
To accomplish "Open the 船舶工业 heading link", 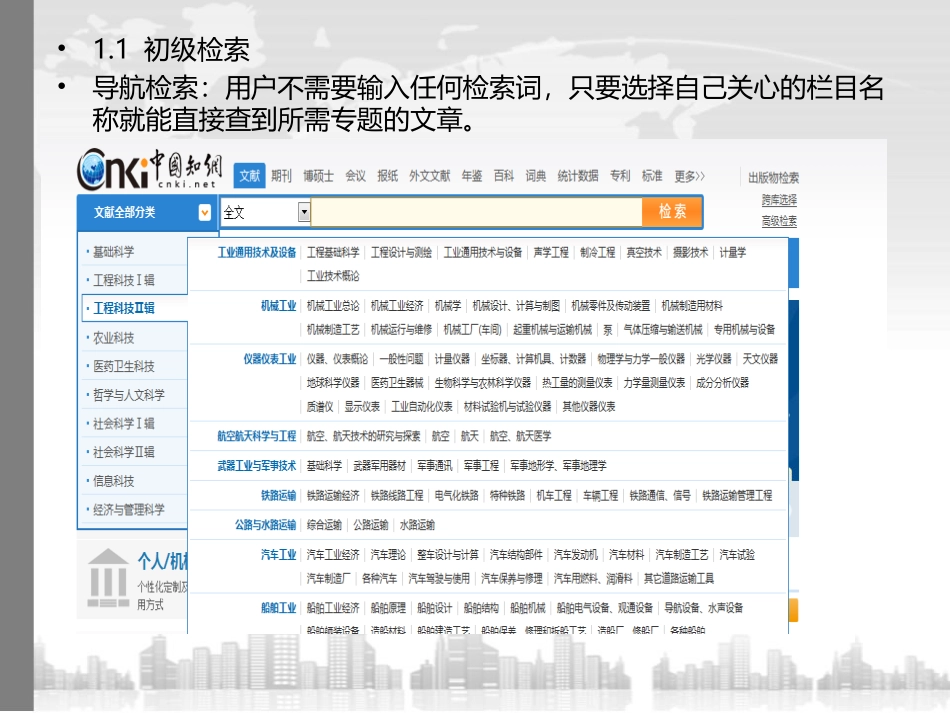I will (279, 608).
